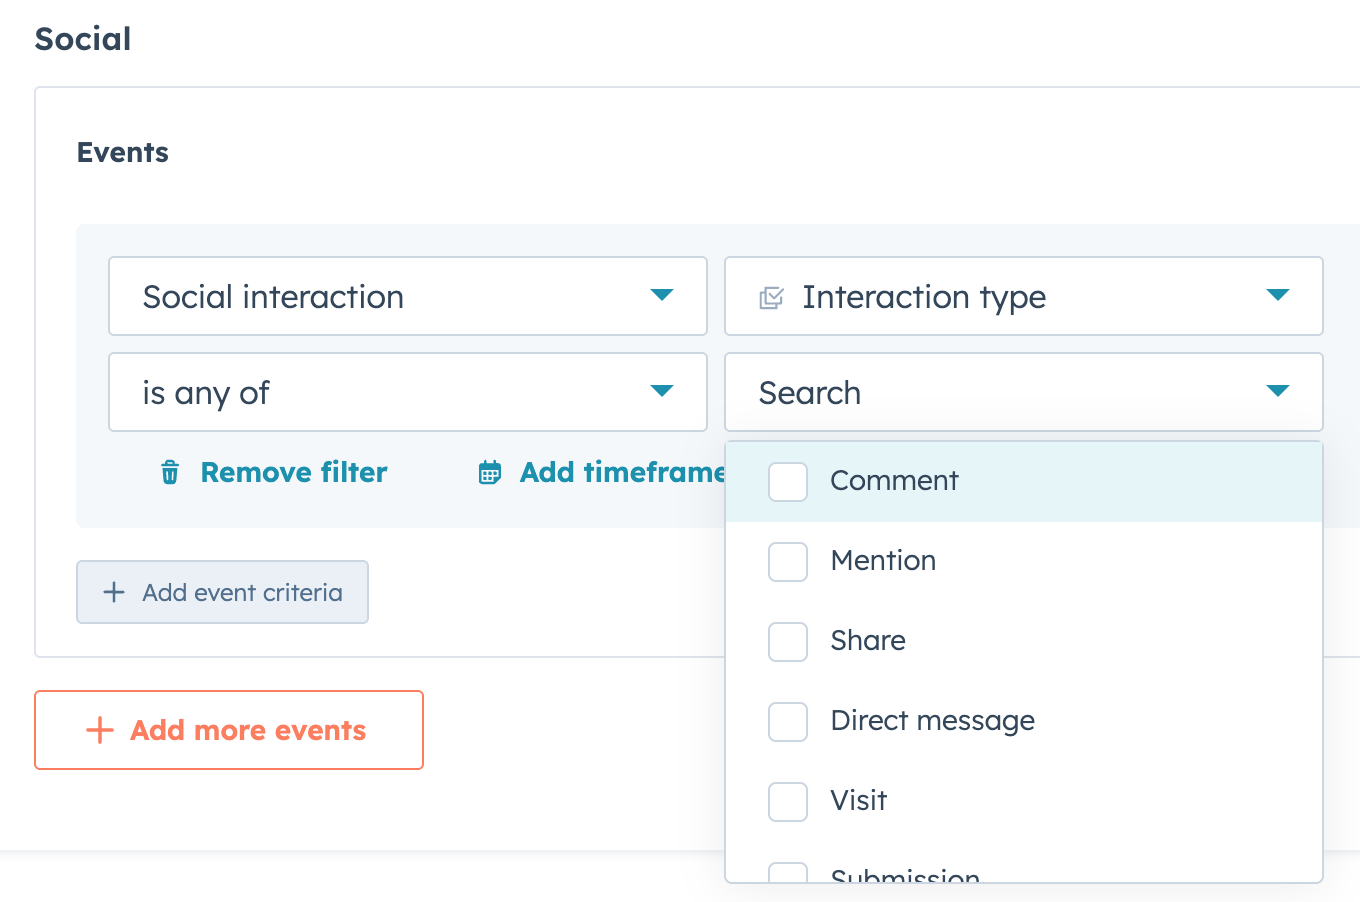Open the 'is any of' operator dropdown
The width and height of the screenshot is (1360, 902).
(x=407, y=392)
